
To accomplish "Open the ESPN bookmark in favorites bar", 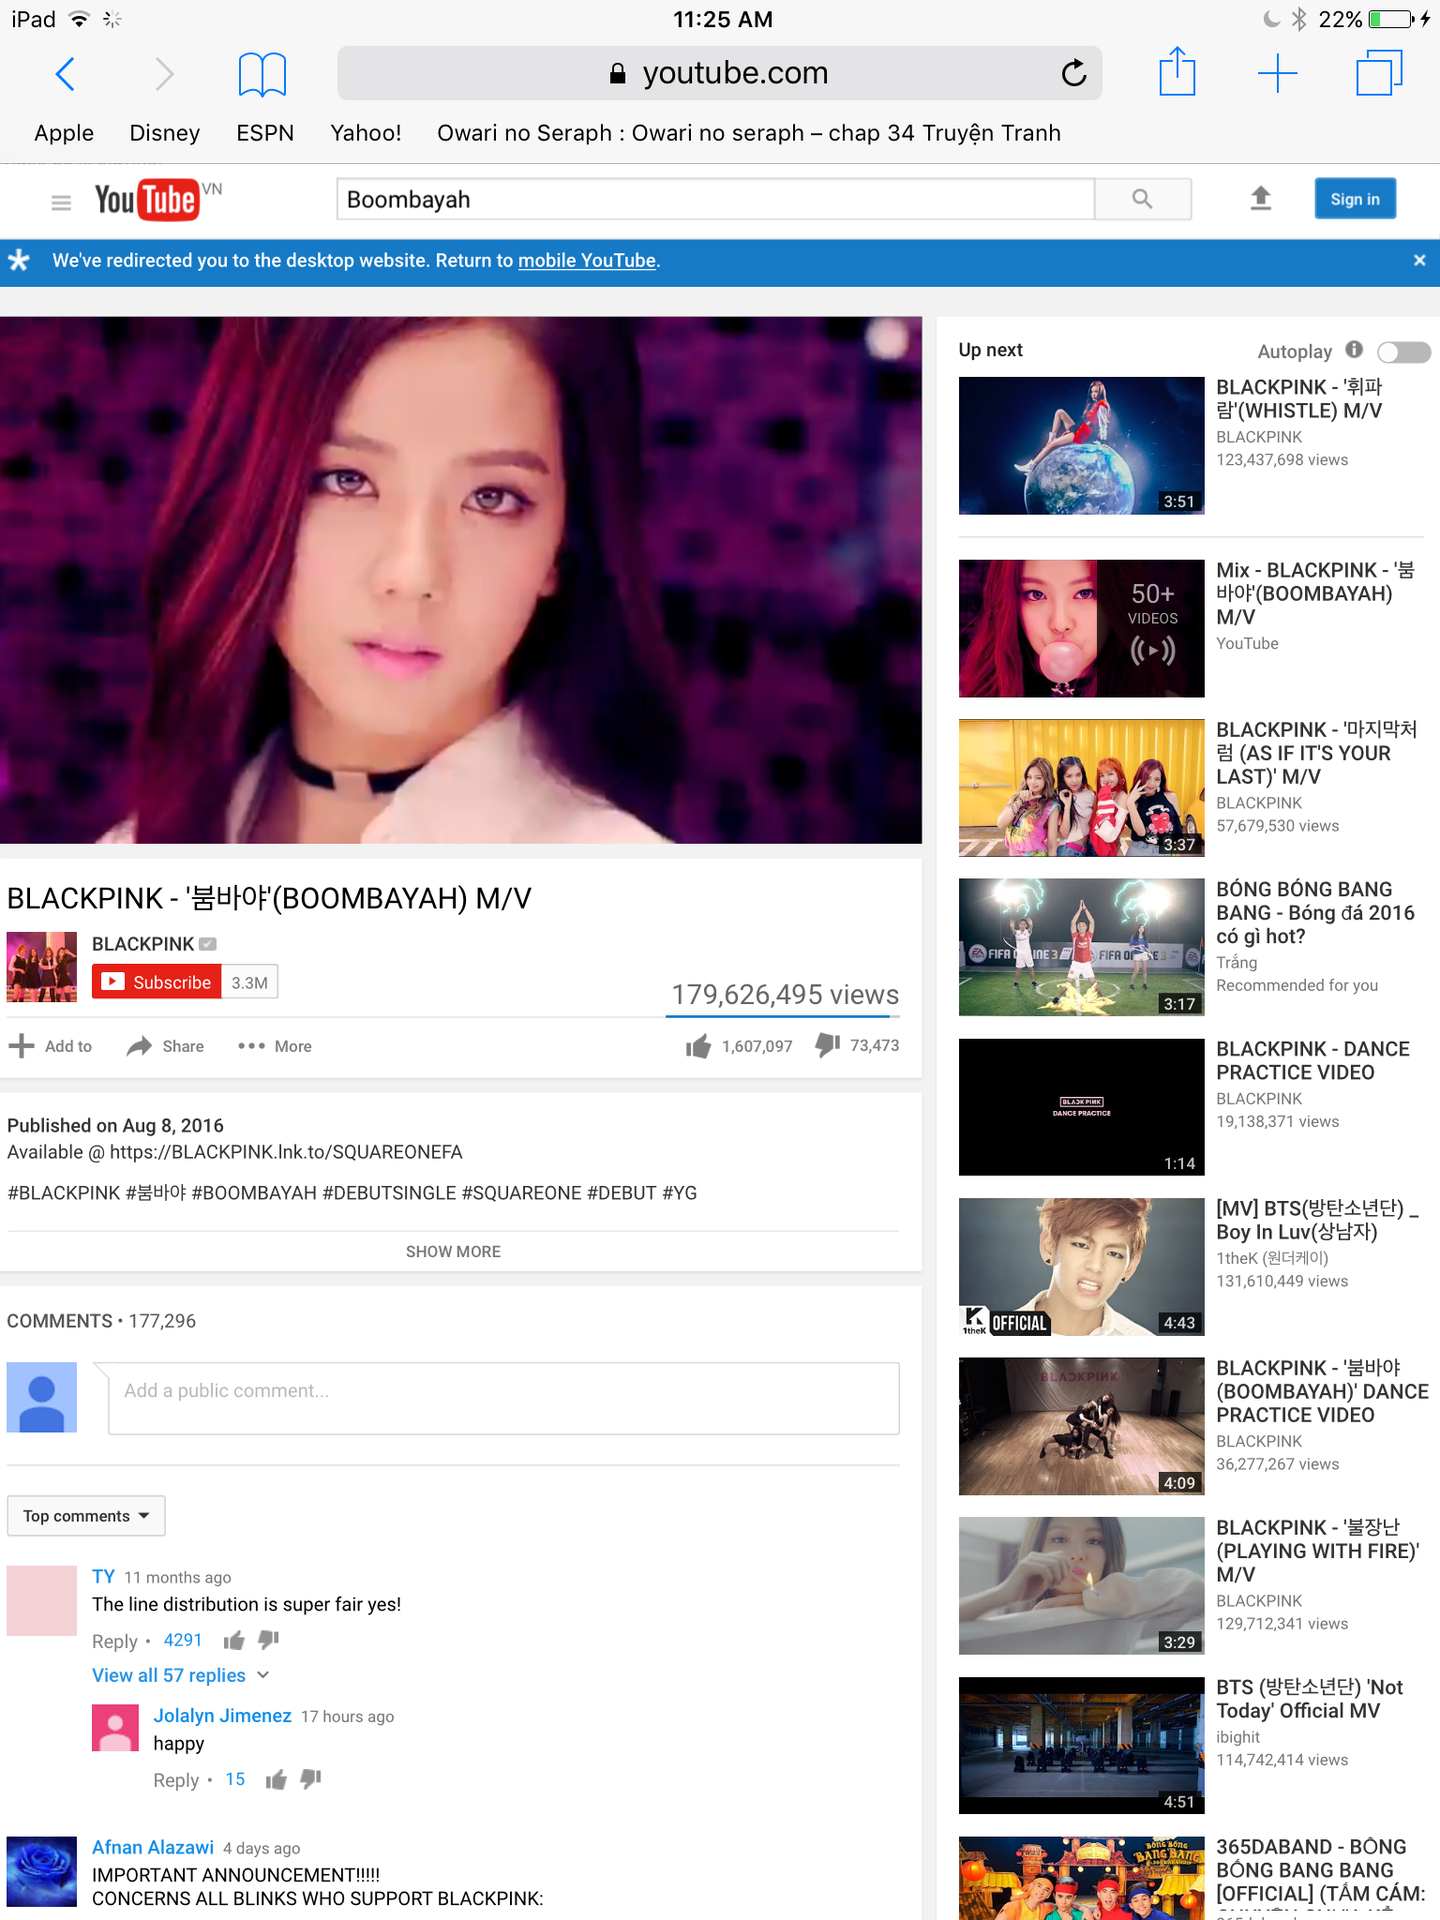I will (265, 133).
